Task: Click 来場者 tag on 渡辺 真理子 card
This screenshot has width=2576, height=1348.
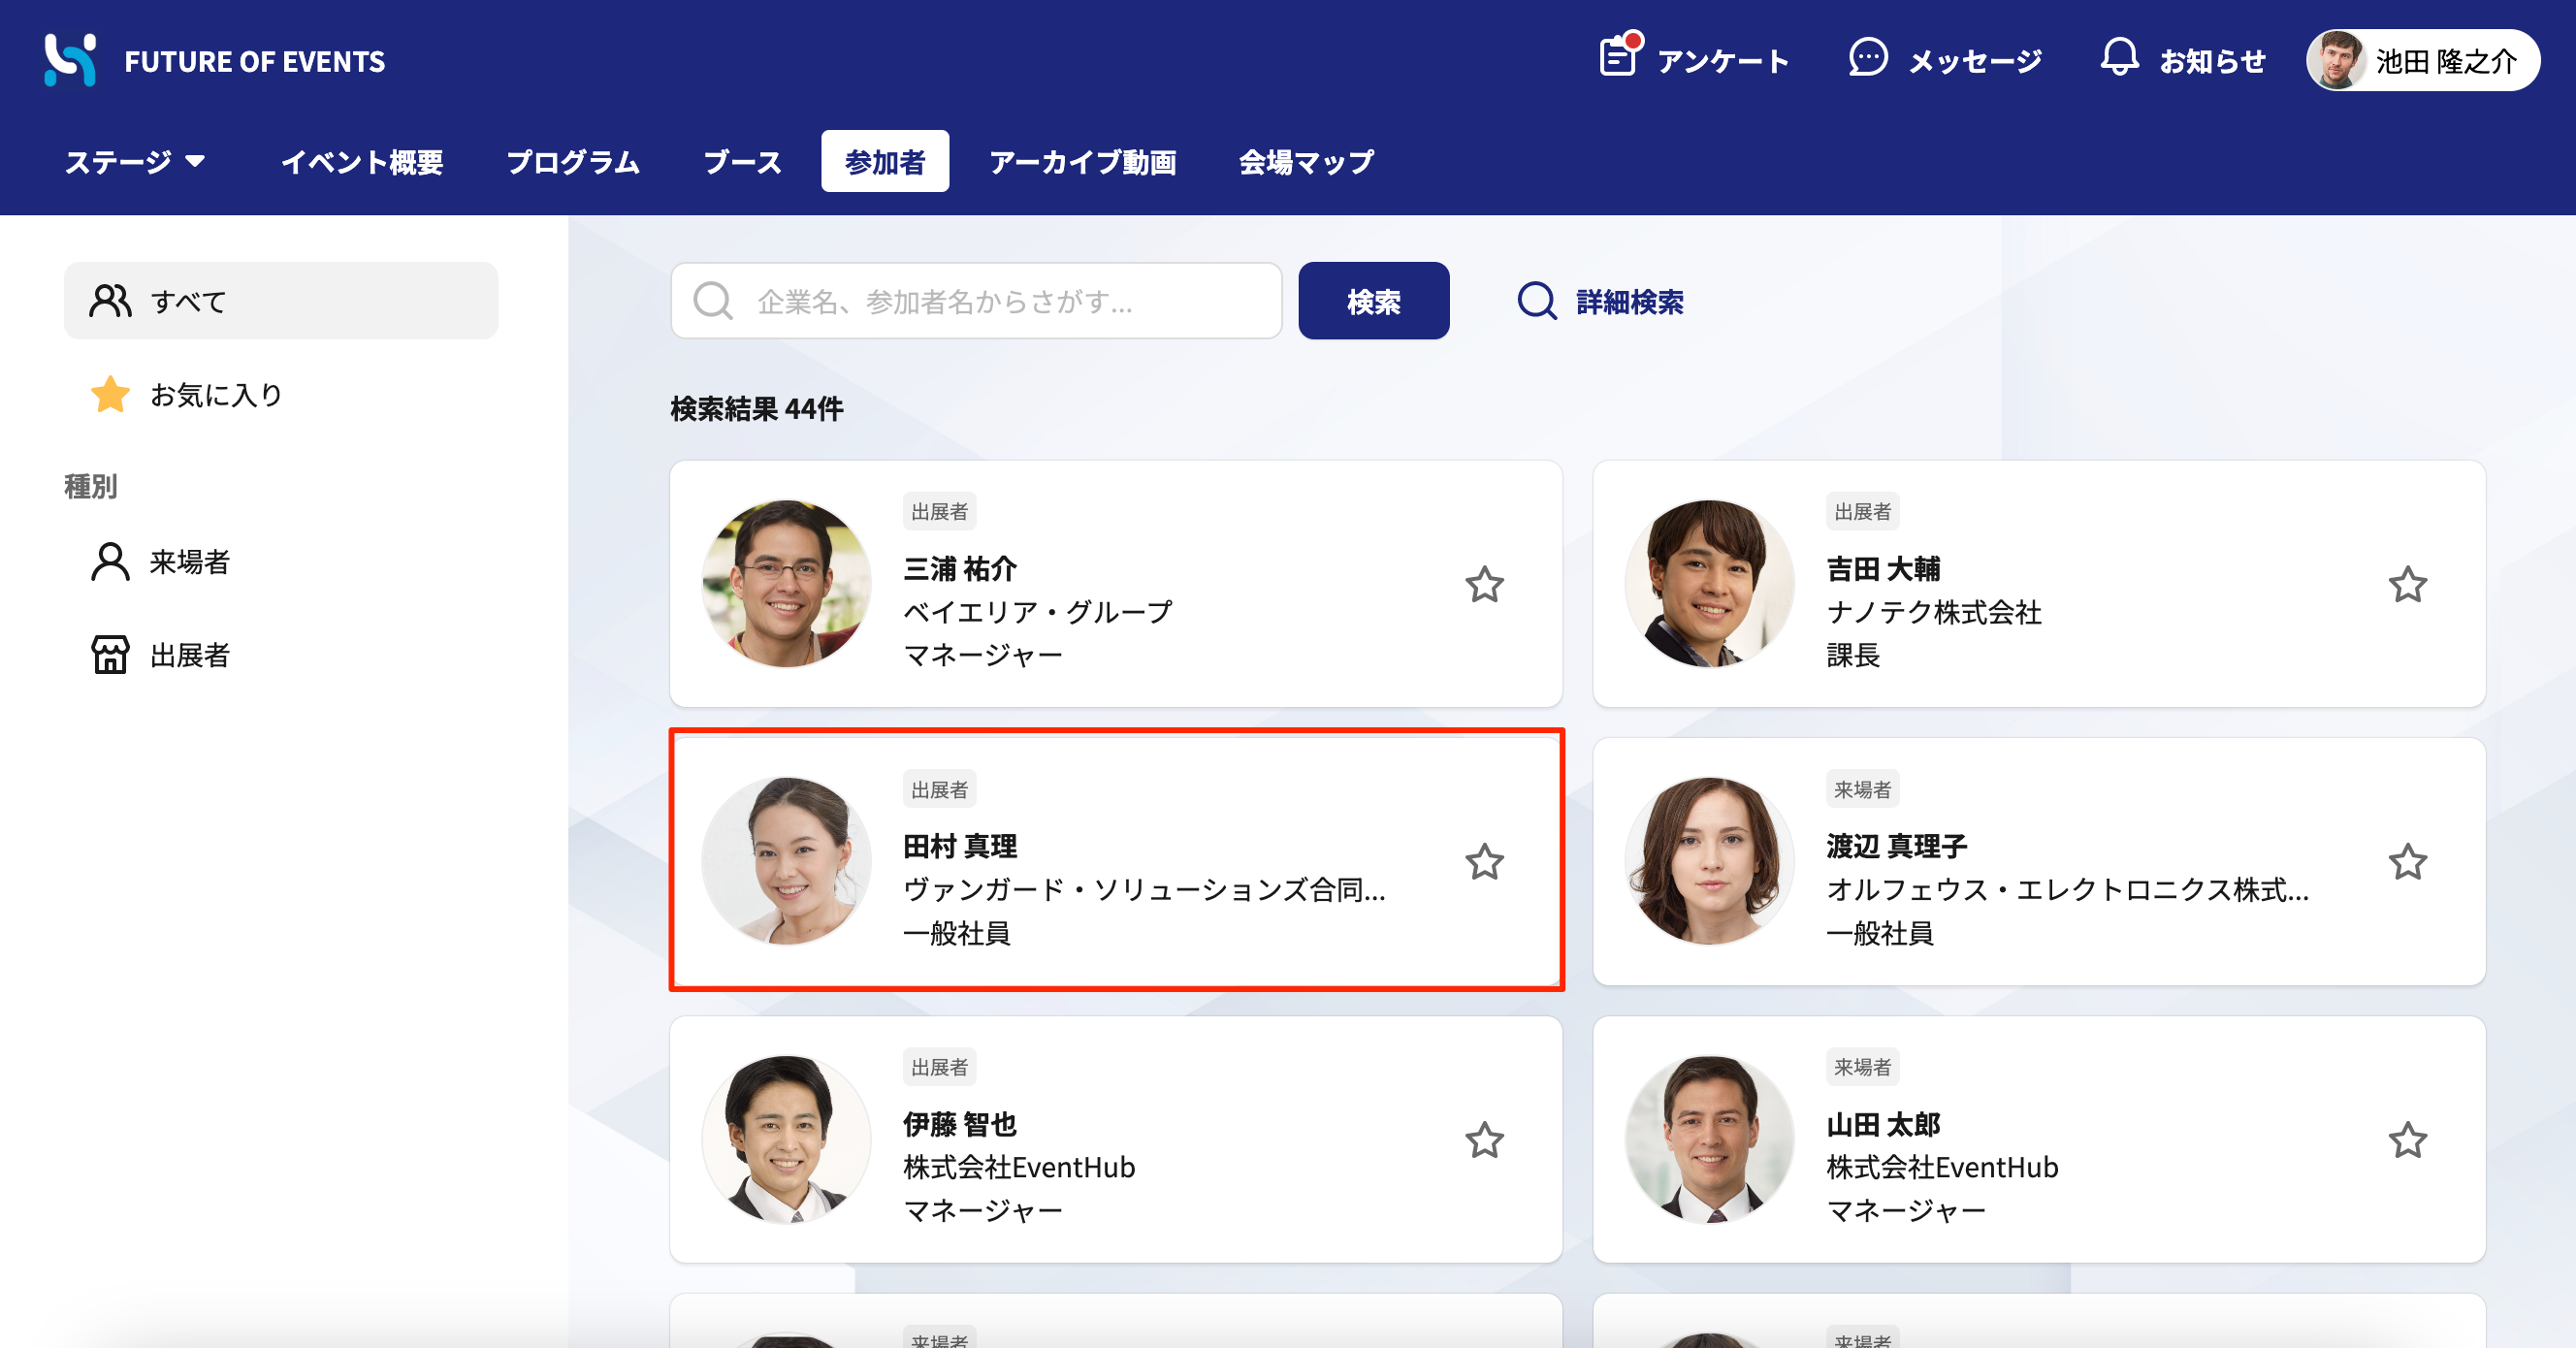Action: [1862, 789]
